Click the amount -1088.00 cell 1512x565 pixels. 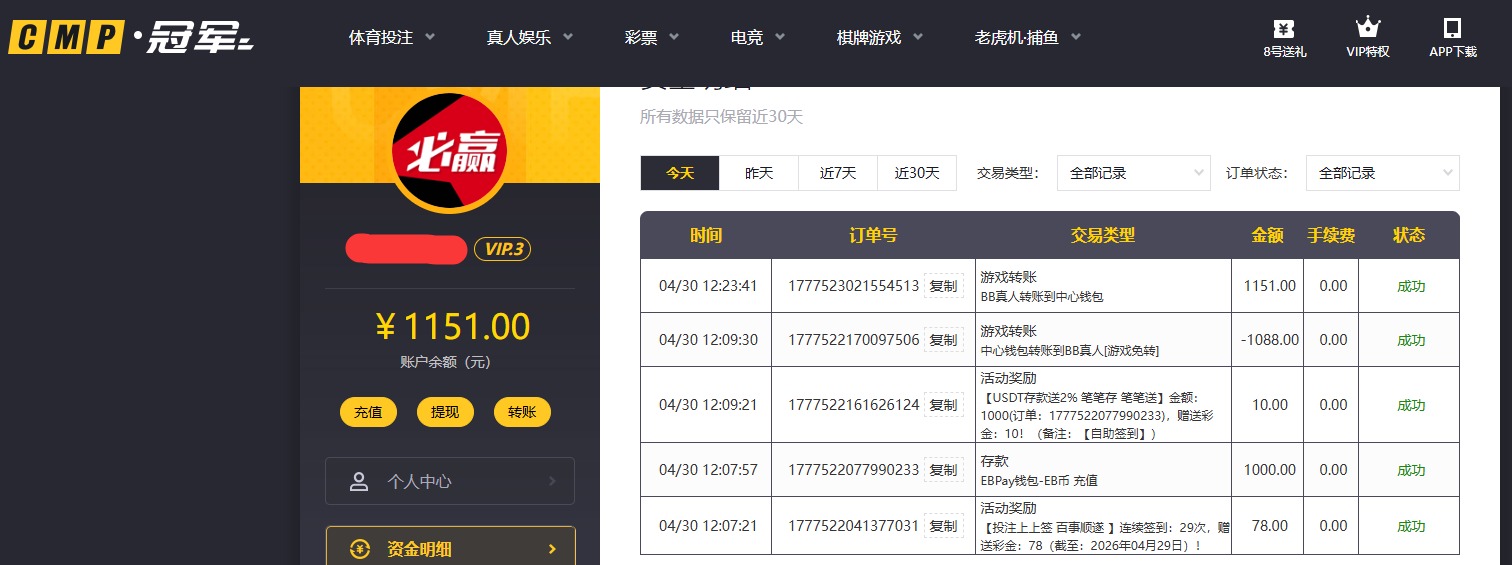click(x=1269, y=340)
